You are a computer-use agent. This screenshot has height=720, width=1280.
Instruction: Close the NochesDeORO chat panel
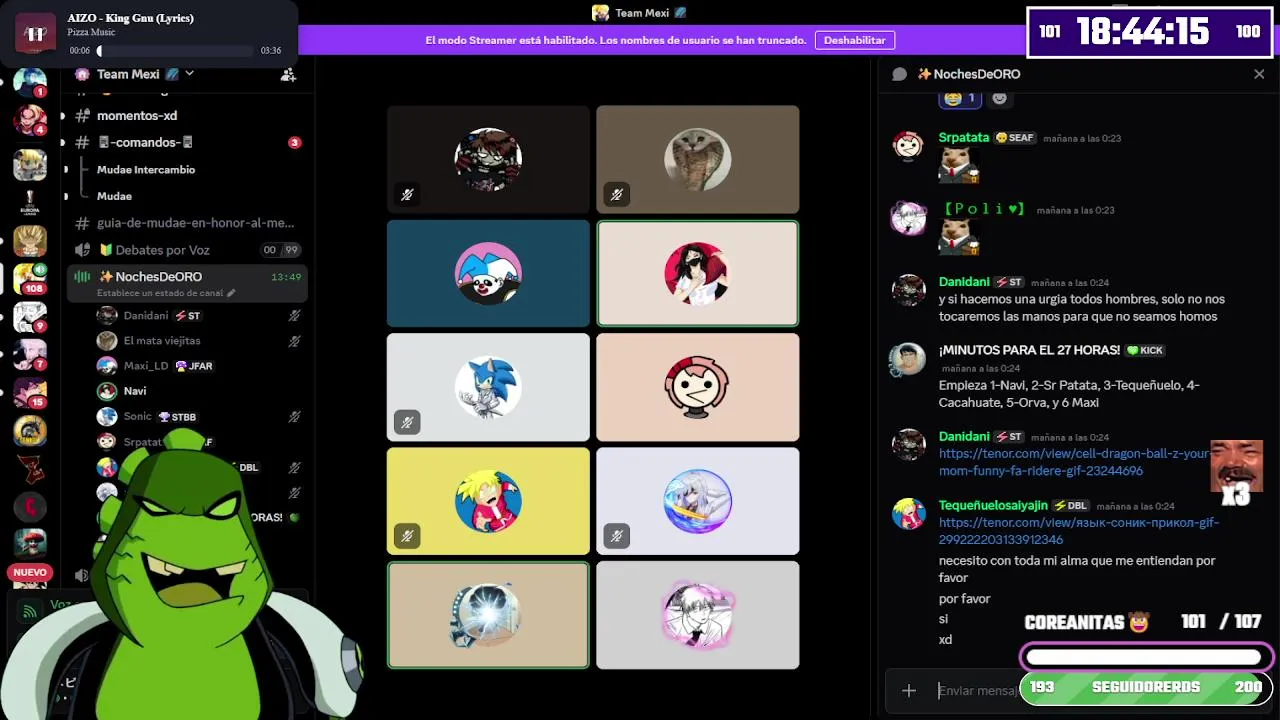click(1259, 74)
